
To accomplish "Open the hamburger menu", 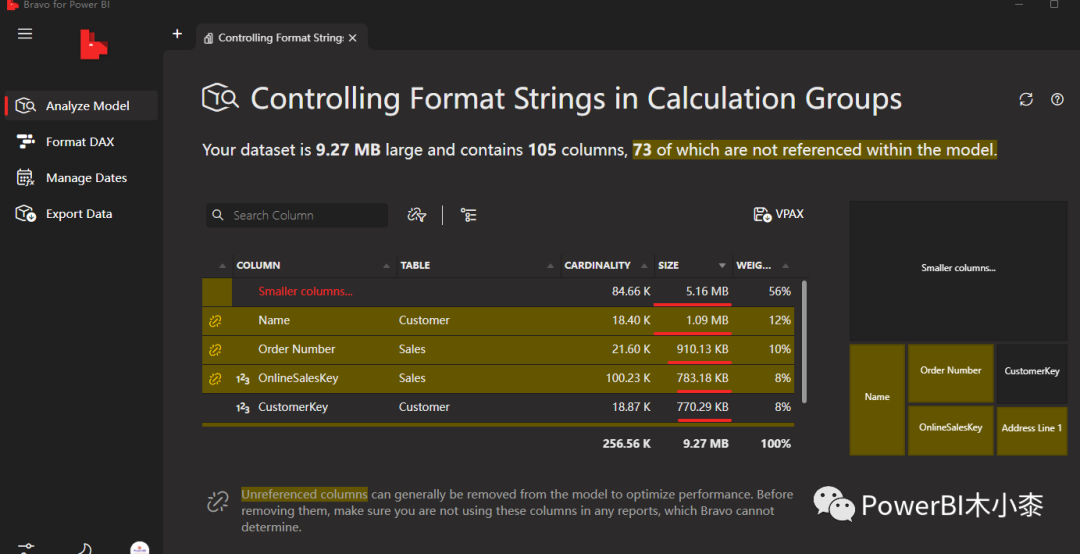I will point(25,34).
